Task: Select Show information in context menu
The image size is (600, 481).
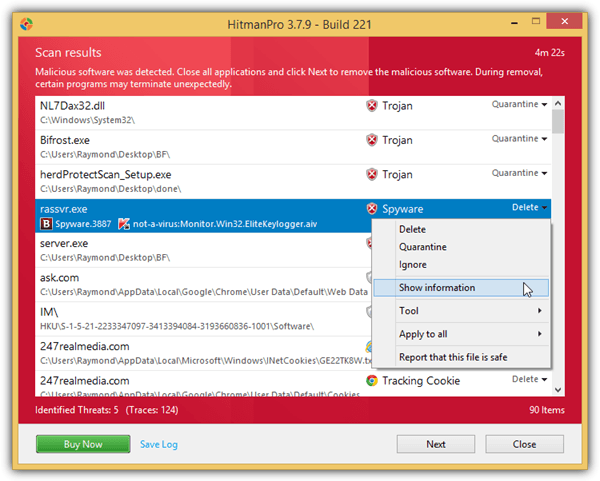Action: pos(437,288)
